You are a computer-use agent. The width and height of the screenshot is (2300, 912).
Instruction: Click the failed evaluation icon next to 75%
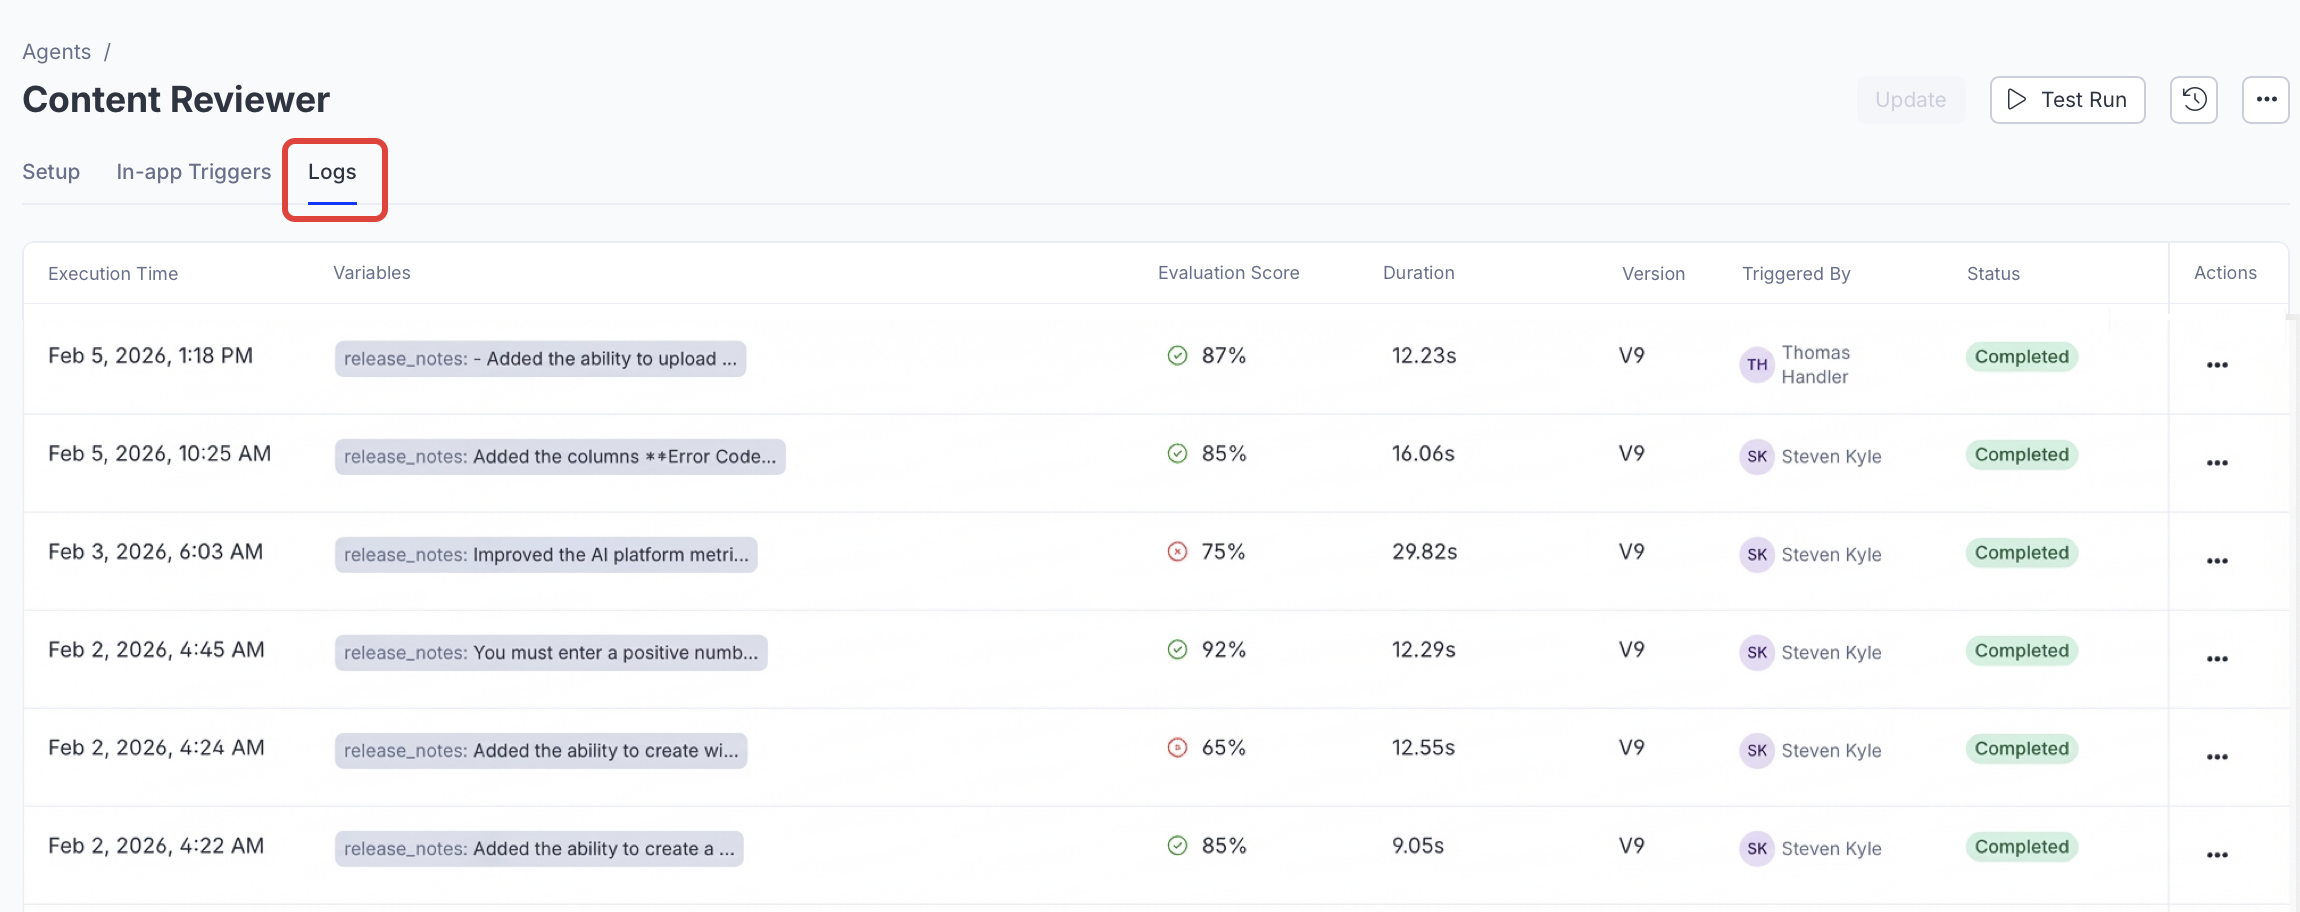1177,552
